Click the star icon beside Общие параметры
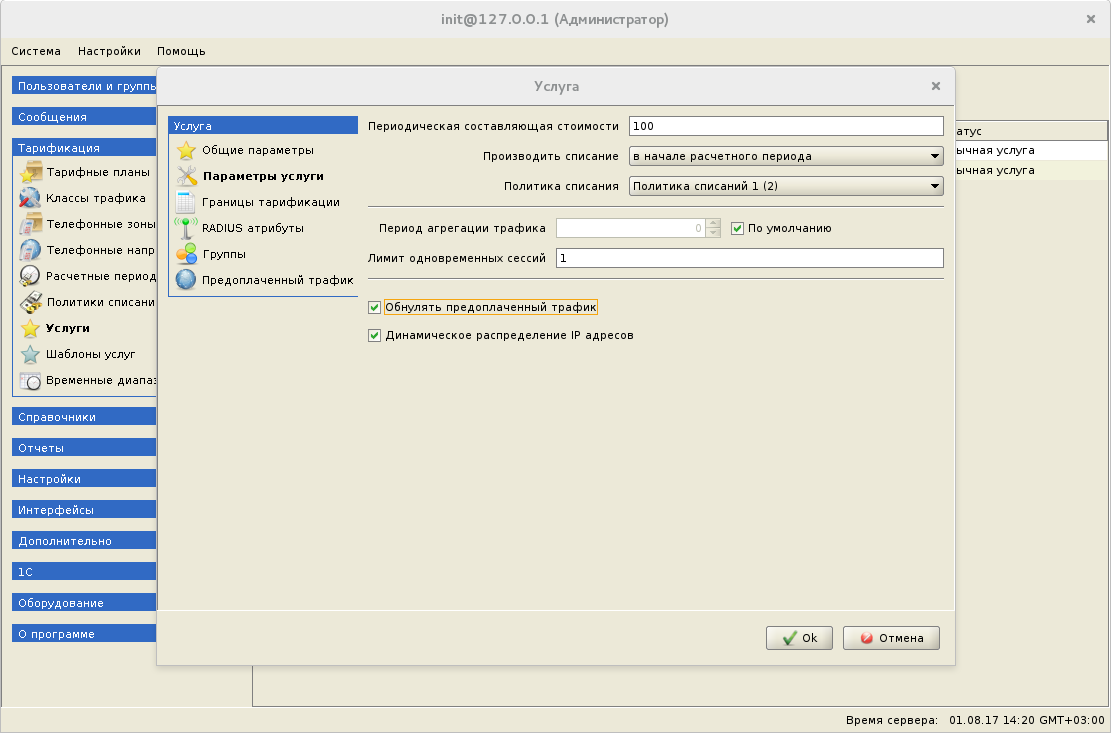 [185, 151]
